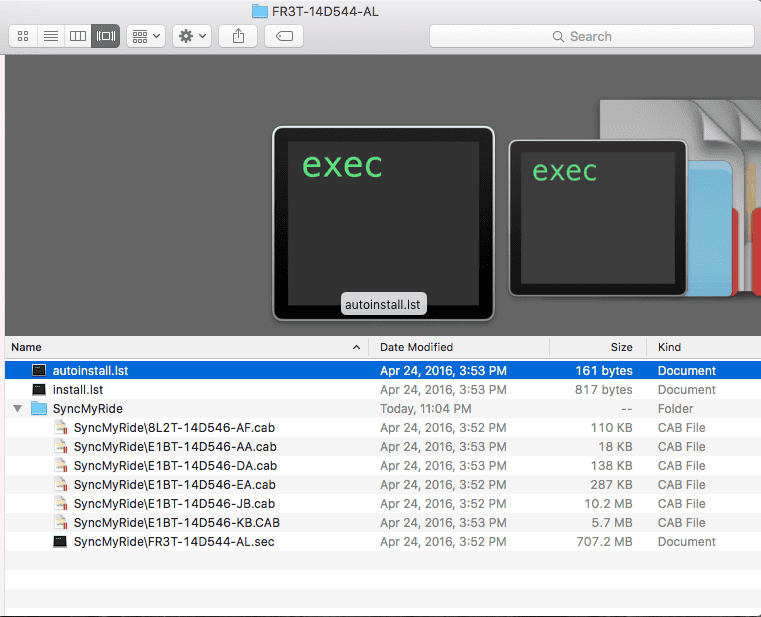
Task: Select SyncMyRide\8L2T-14D546-AF.cab file name
Action: pyautogui.click(x=174, y=428)
